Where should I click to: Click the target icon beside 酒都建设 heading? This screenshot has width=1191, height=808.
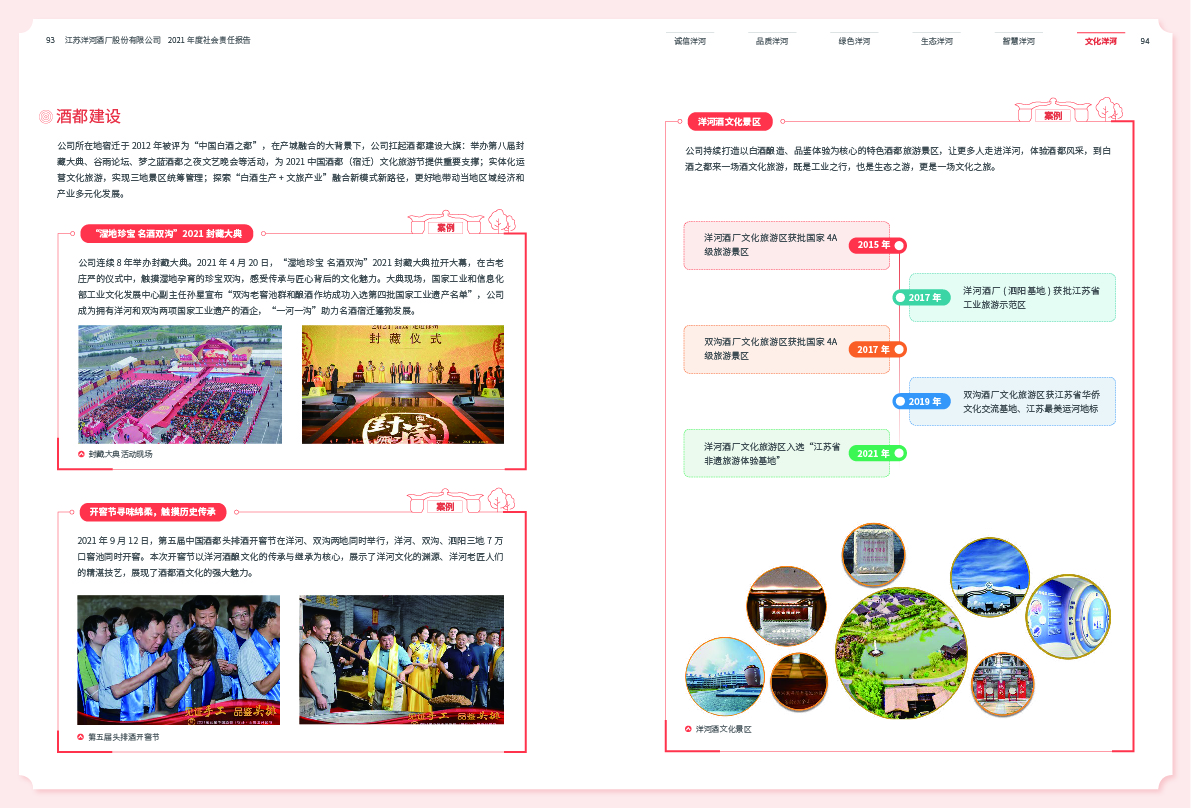[x=45, y=117]
